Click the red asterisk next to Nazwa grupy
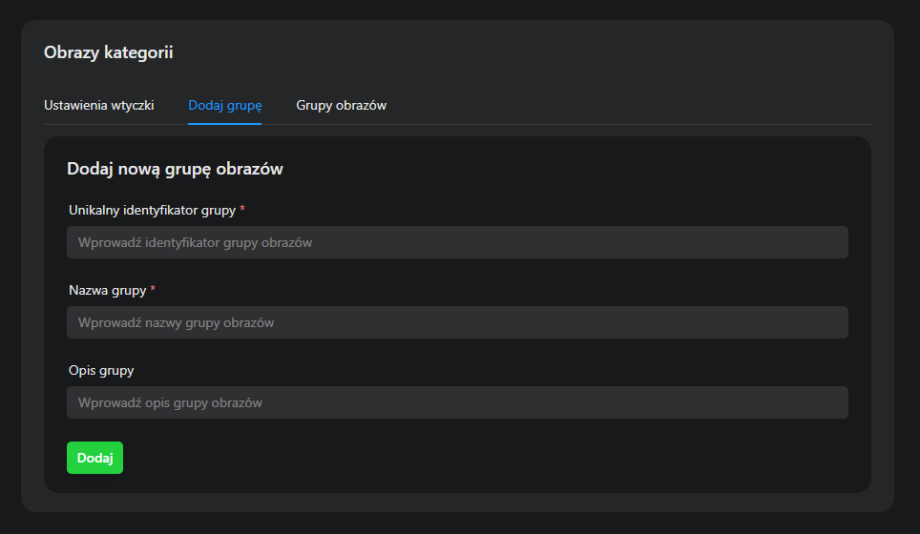 tap(153, 289)
